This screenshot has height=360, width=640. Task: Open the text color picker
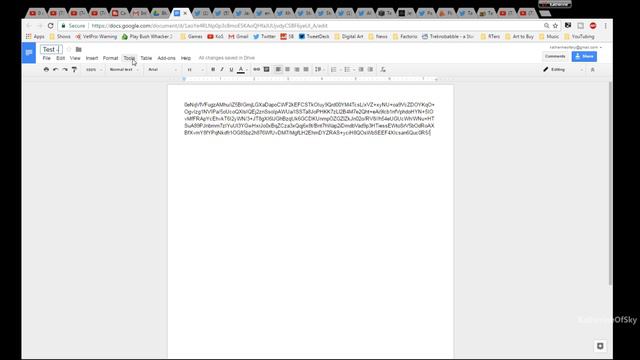click(241, 70)
